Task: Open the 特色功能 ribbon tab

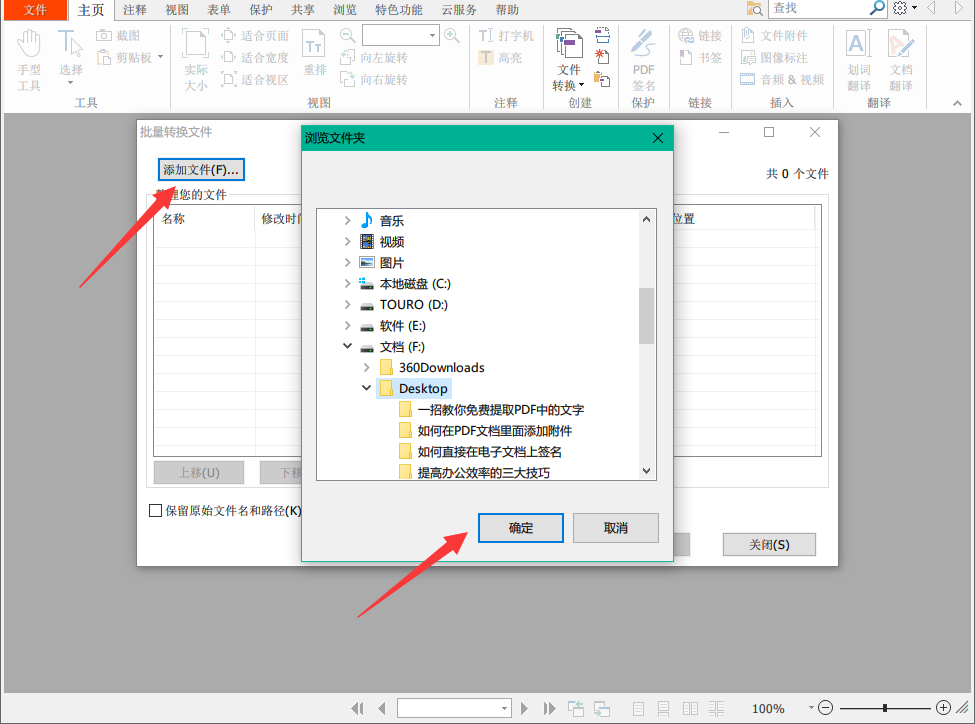Action: point(399,10)
